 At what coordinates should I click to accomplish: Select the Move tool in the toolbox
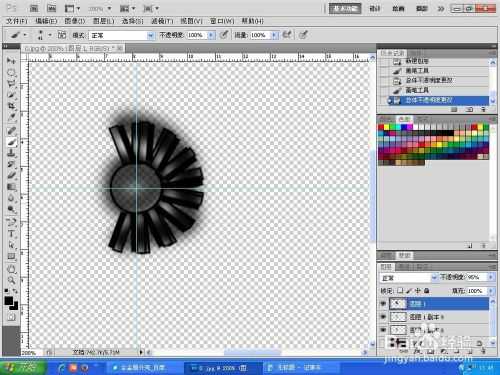pos(11,61)
